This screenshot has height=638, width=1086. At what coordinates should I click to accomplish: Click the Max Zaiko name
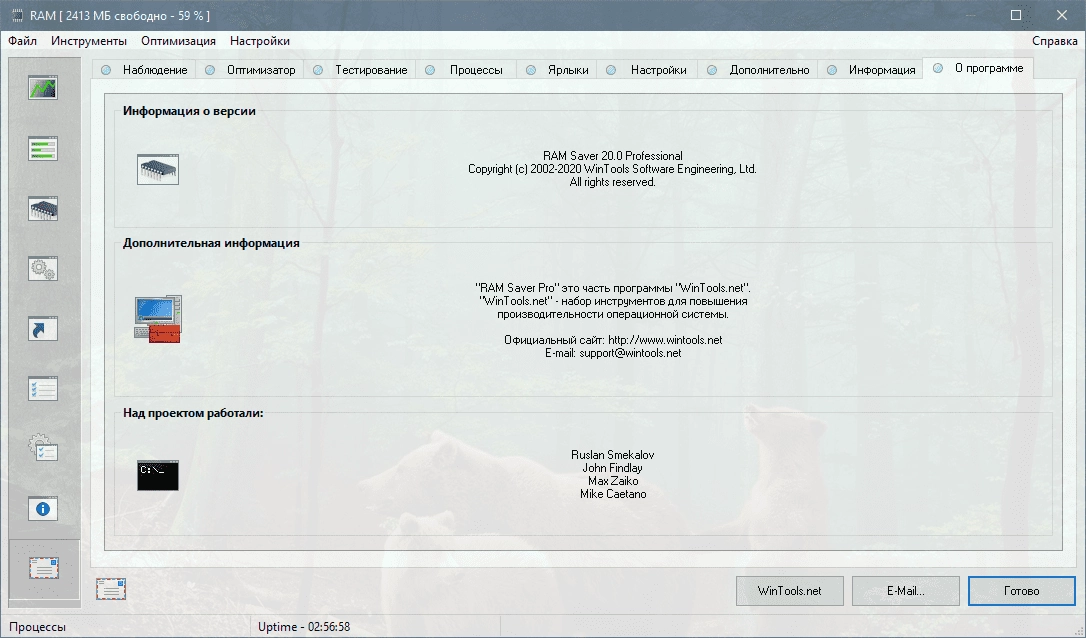pos(613,481)
